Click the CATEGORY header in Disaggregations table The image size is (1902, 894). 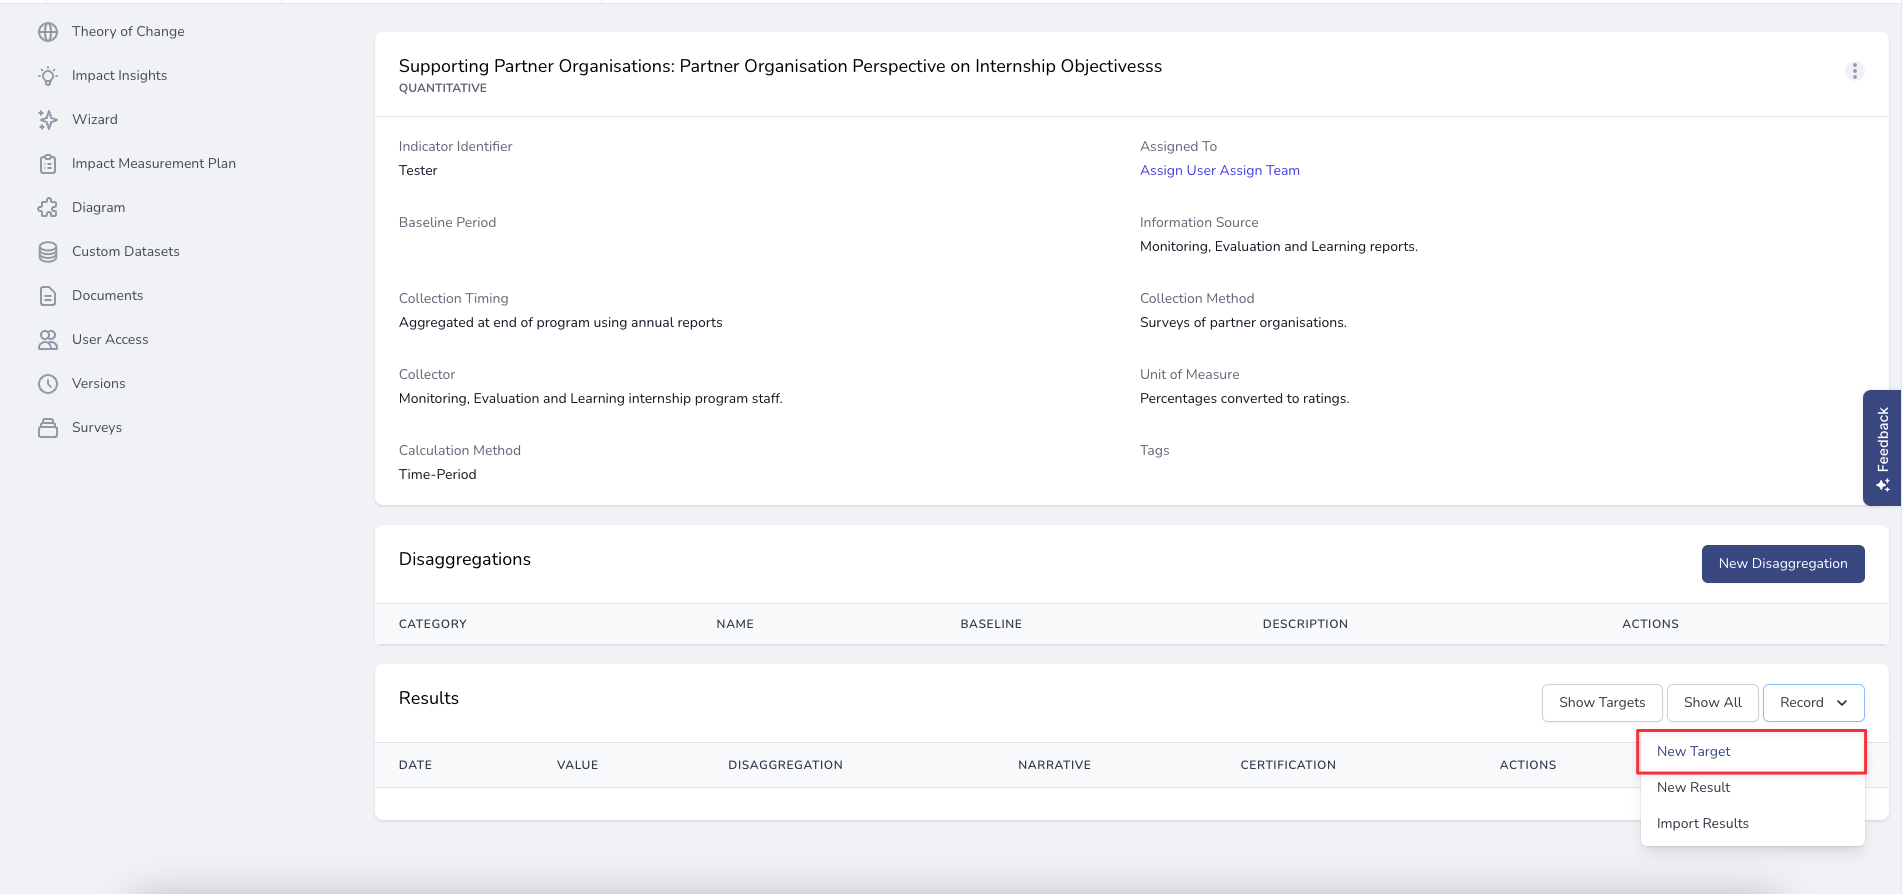[432, 624]
